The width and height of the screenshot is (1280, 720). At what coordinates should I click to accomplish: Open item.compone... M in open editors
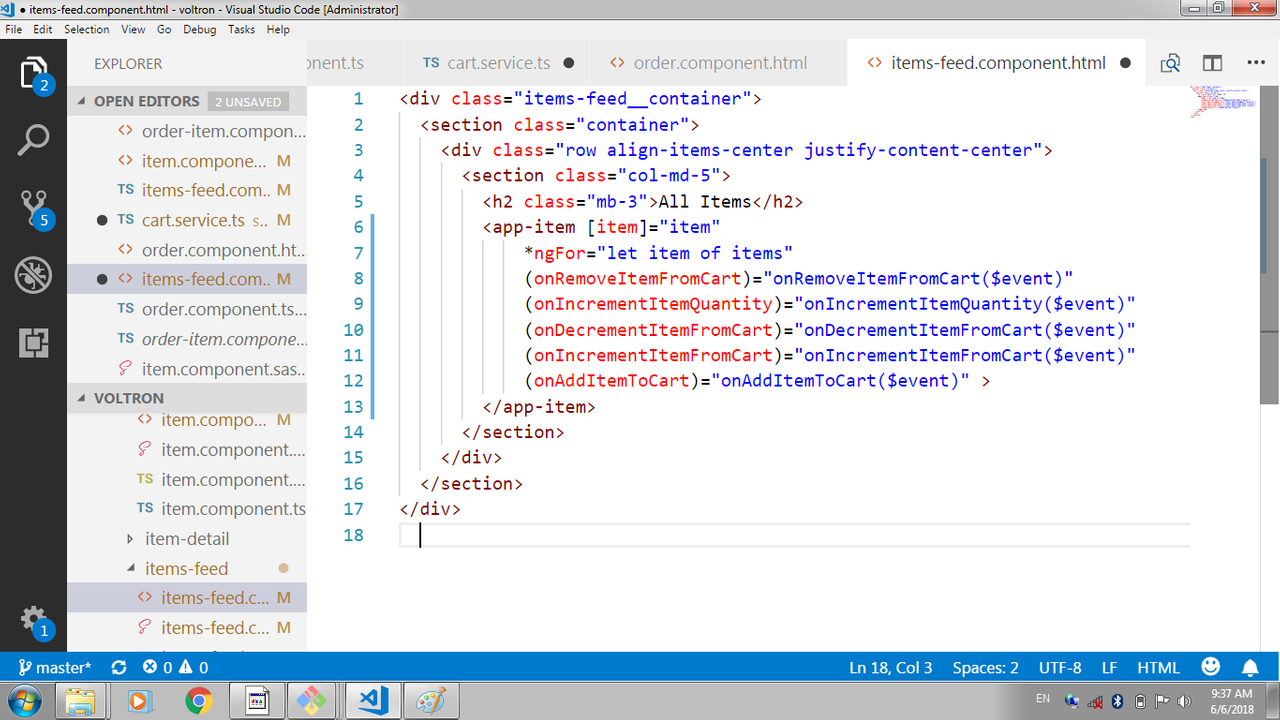click(187, 161)
